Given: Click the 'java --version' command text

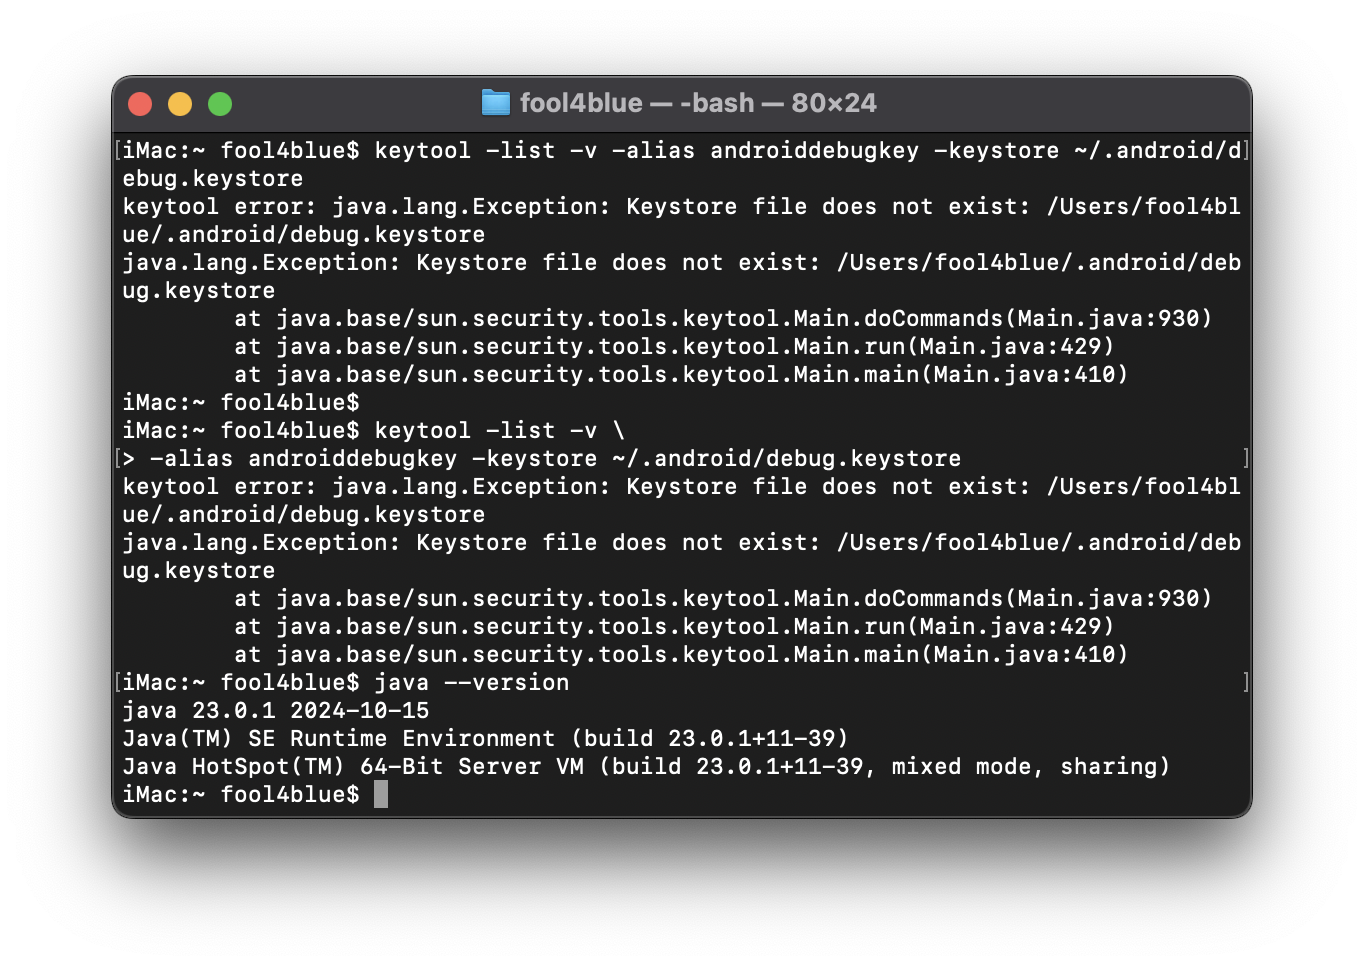Looking at the screenshot, I should click(x=472, y=682).
